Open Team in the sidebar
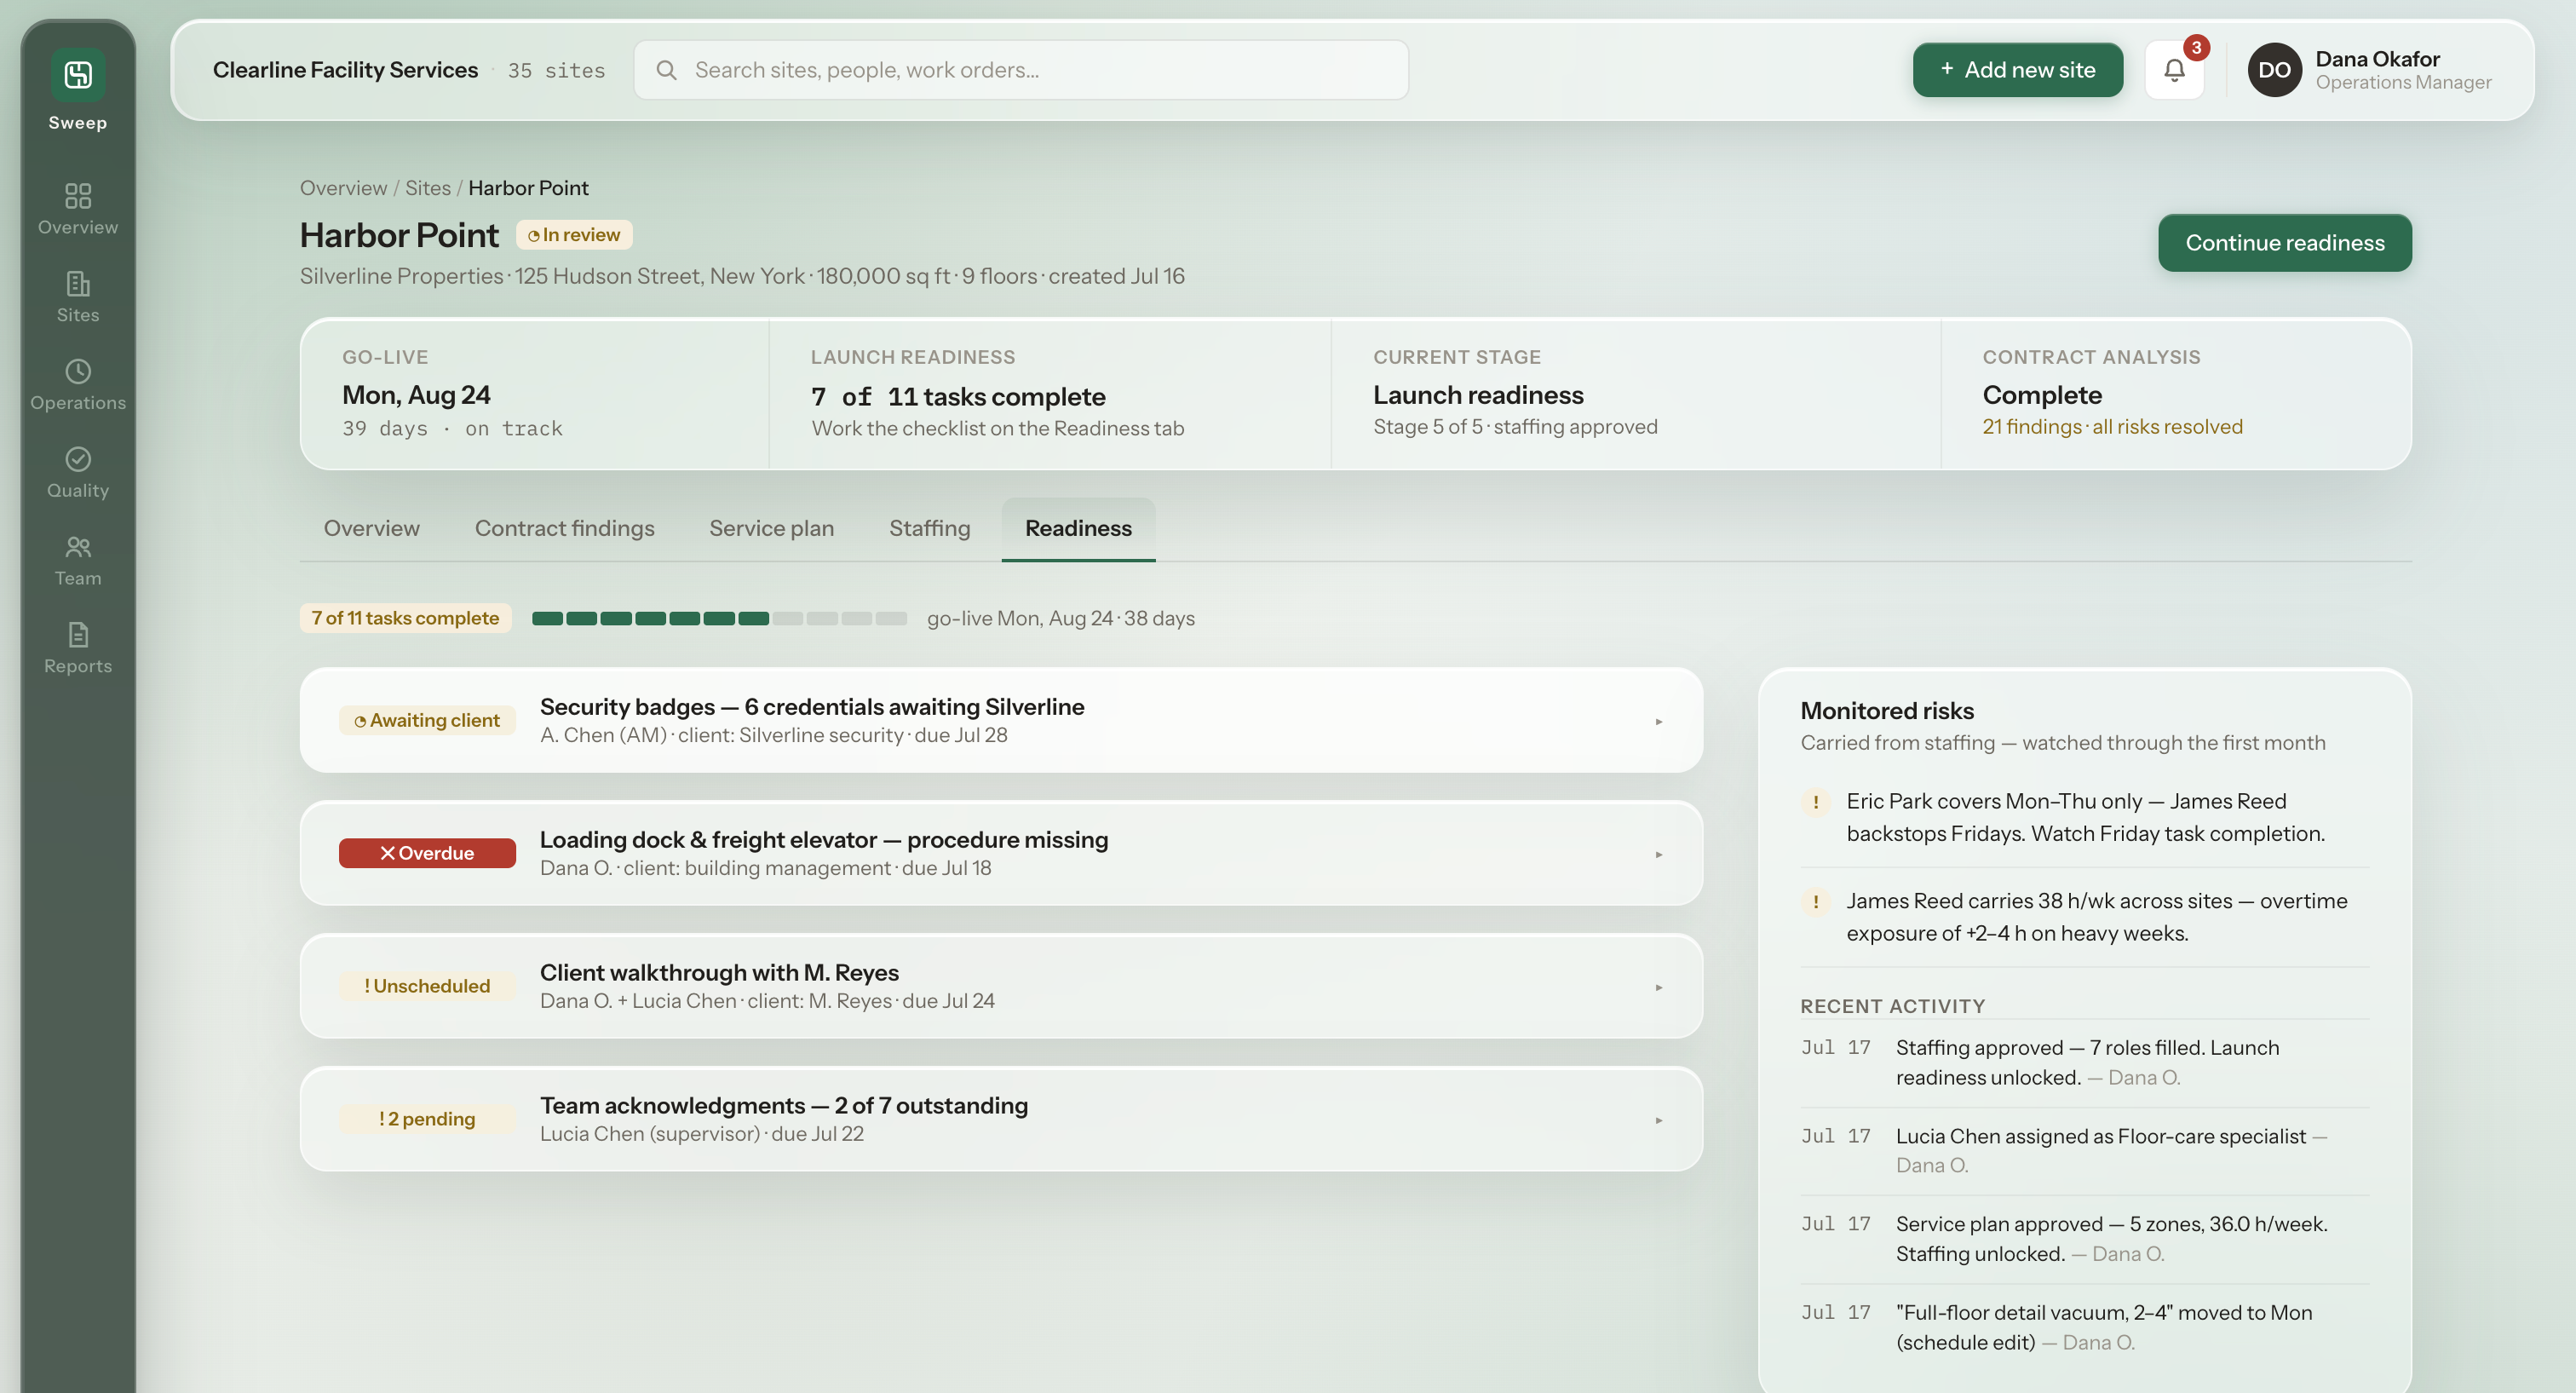The width and height of the screenshot is (2576, 1393). coord(78,560)
